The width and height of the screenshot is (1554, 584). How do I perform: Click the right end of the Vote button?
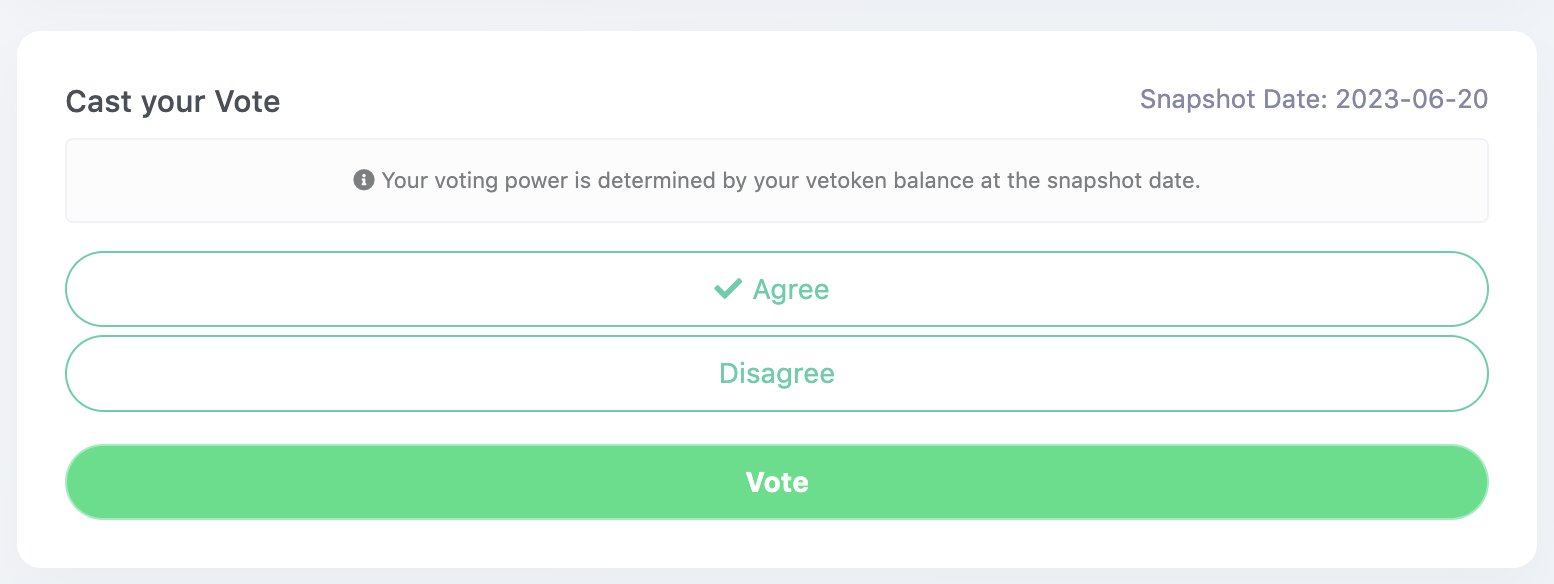pos(1454,482)
